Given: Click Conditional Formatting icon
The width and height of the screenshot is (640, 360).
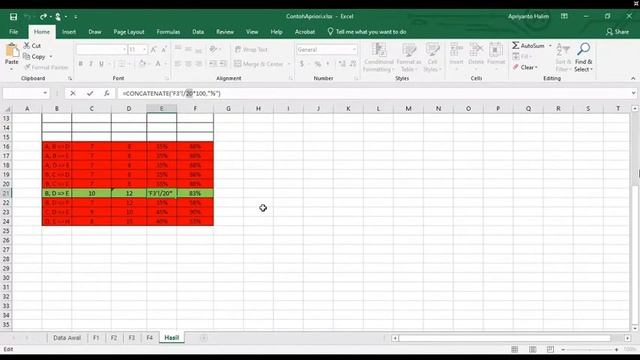Looking at the screenshot, I should tap(379, 50).
